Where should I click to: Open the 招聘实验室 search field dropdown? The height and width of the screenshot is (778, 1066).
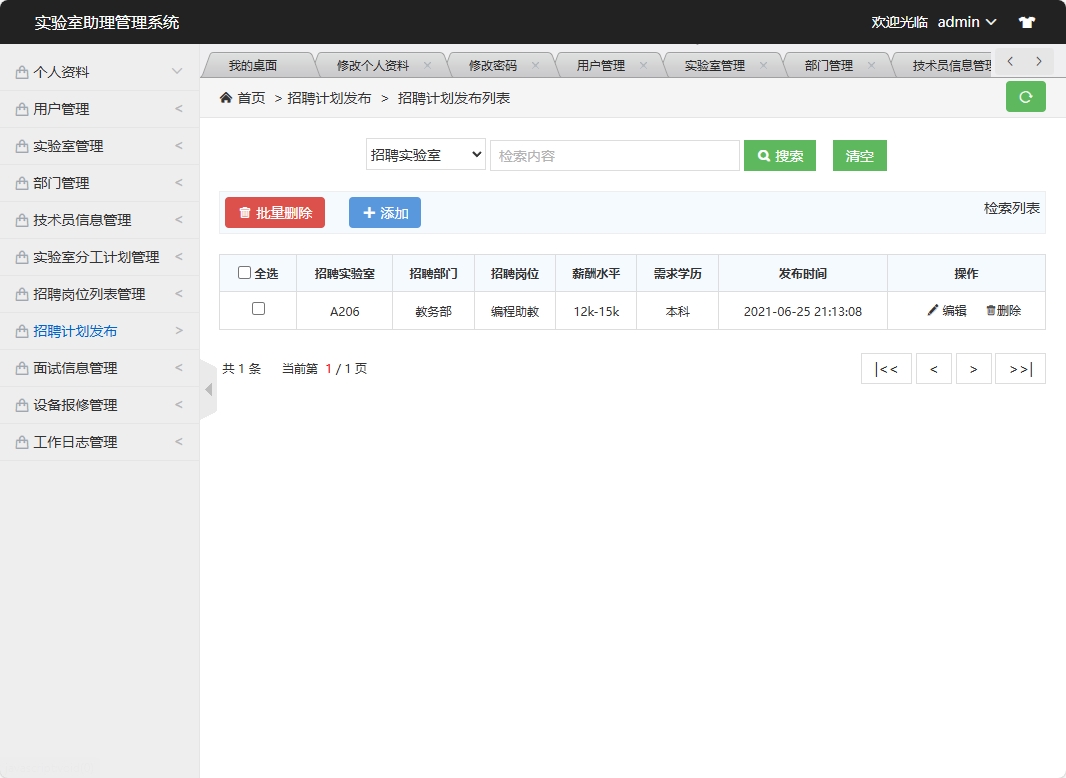pyautogui.click(x=425, y=155)
